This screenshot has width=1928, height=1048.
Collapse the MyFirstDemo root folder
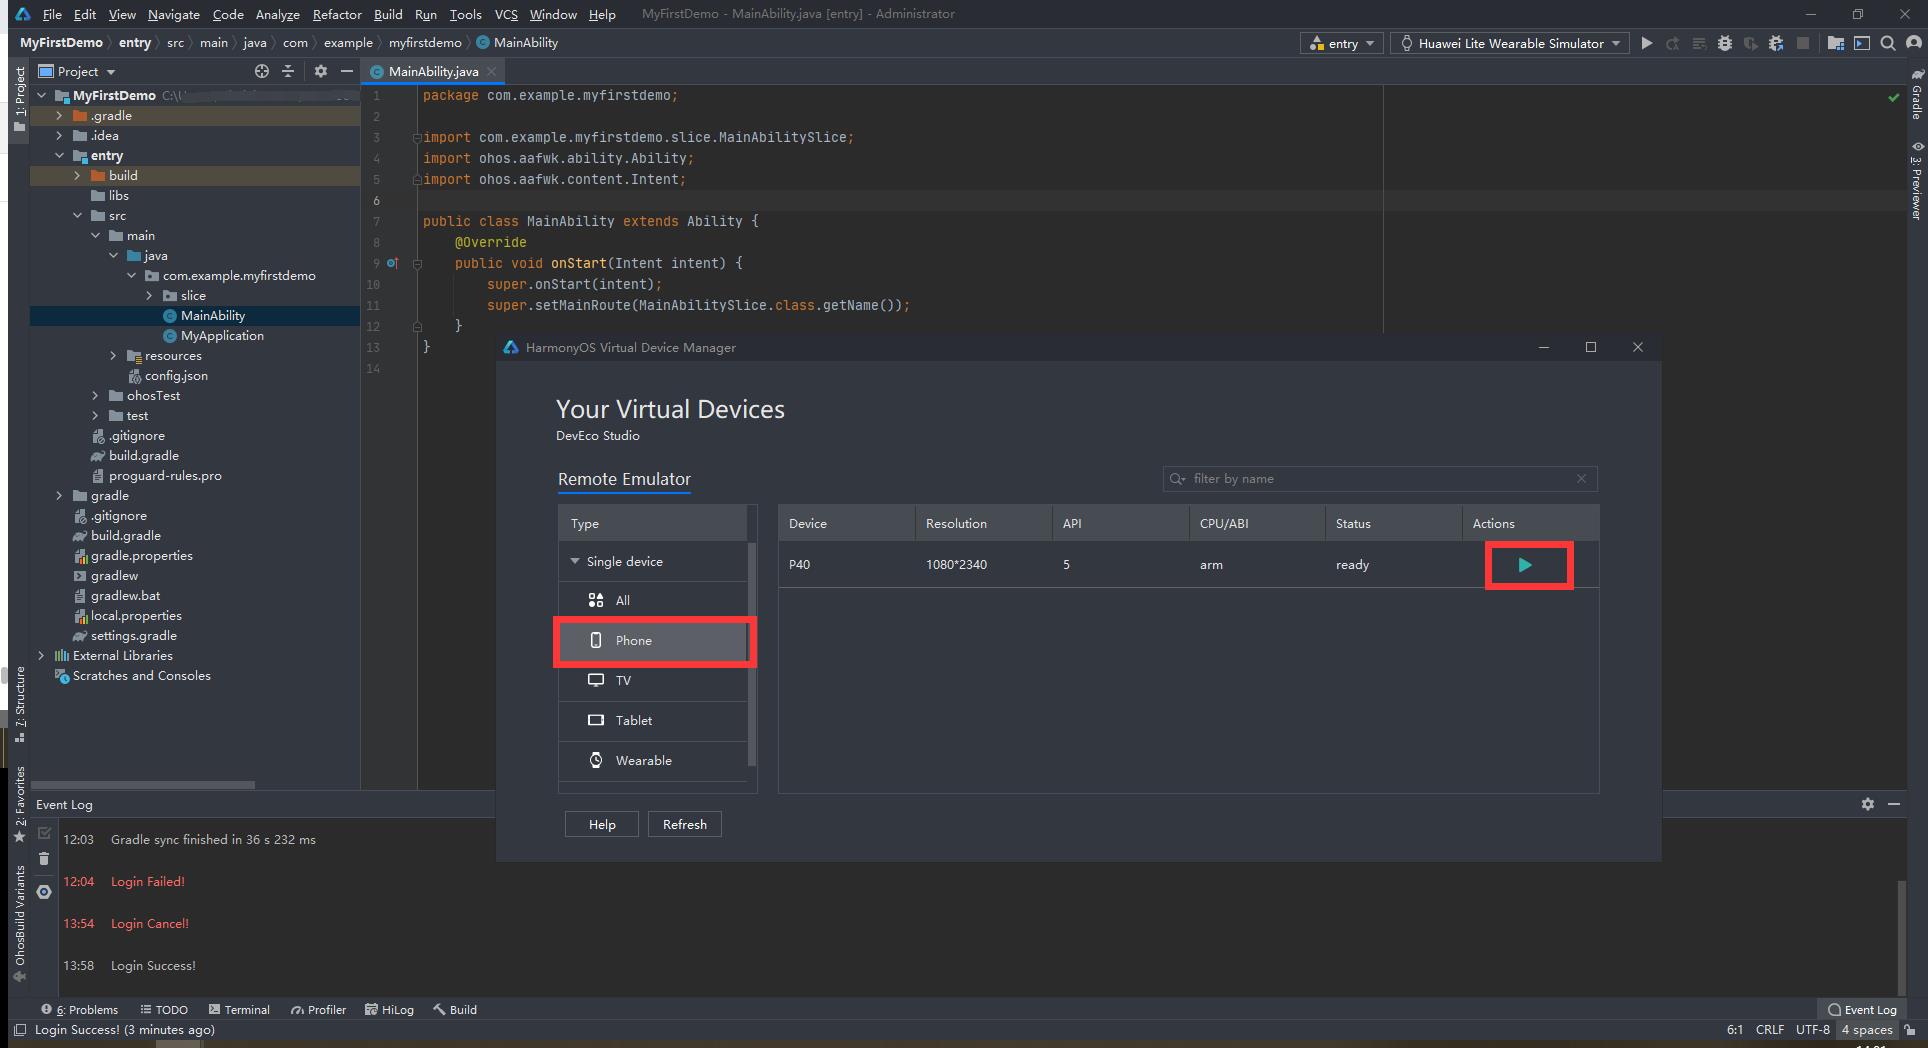click(41, 95)
